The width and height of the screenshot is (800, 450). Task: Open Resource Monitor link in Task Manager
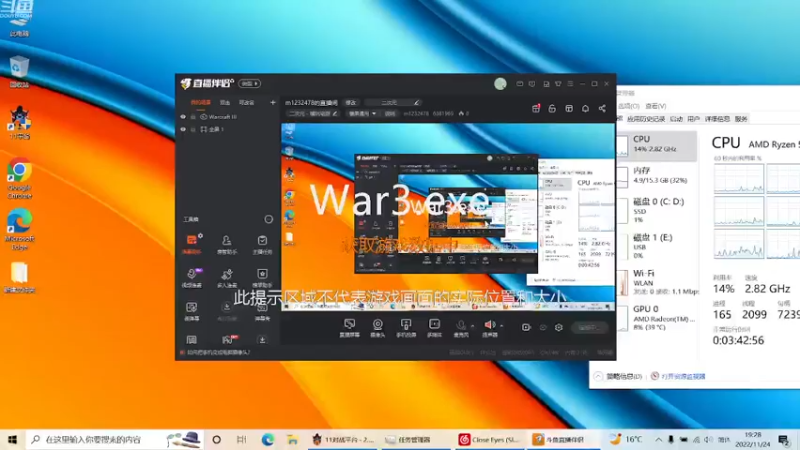[678, 377]
